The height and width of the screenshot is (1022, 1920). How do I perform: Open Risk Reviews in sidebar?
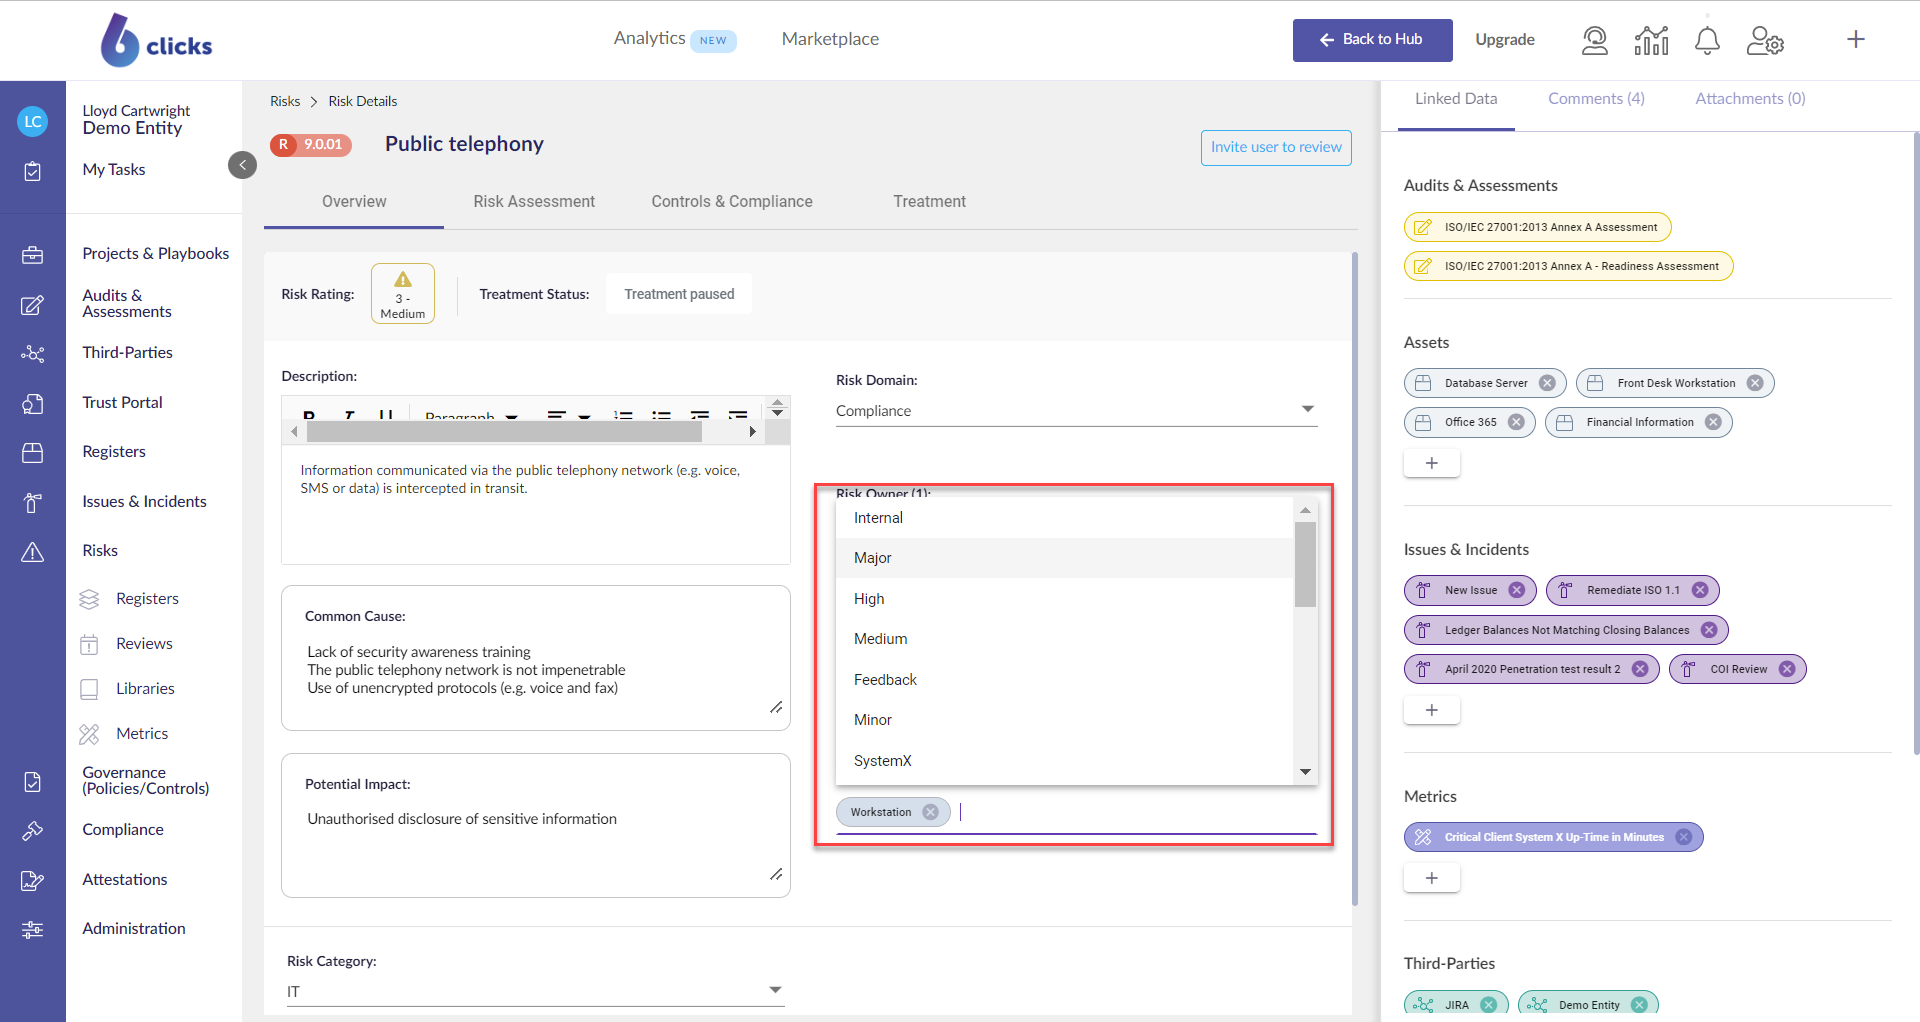pos(144,644)
